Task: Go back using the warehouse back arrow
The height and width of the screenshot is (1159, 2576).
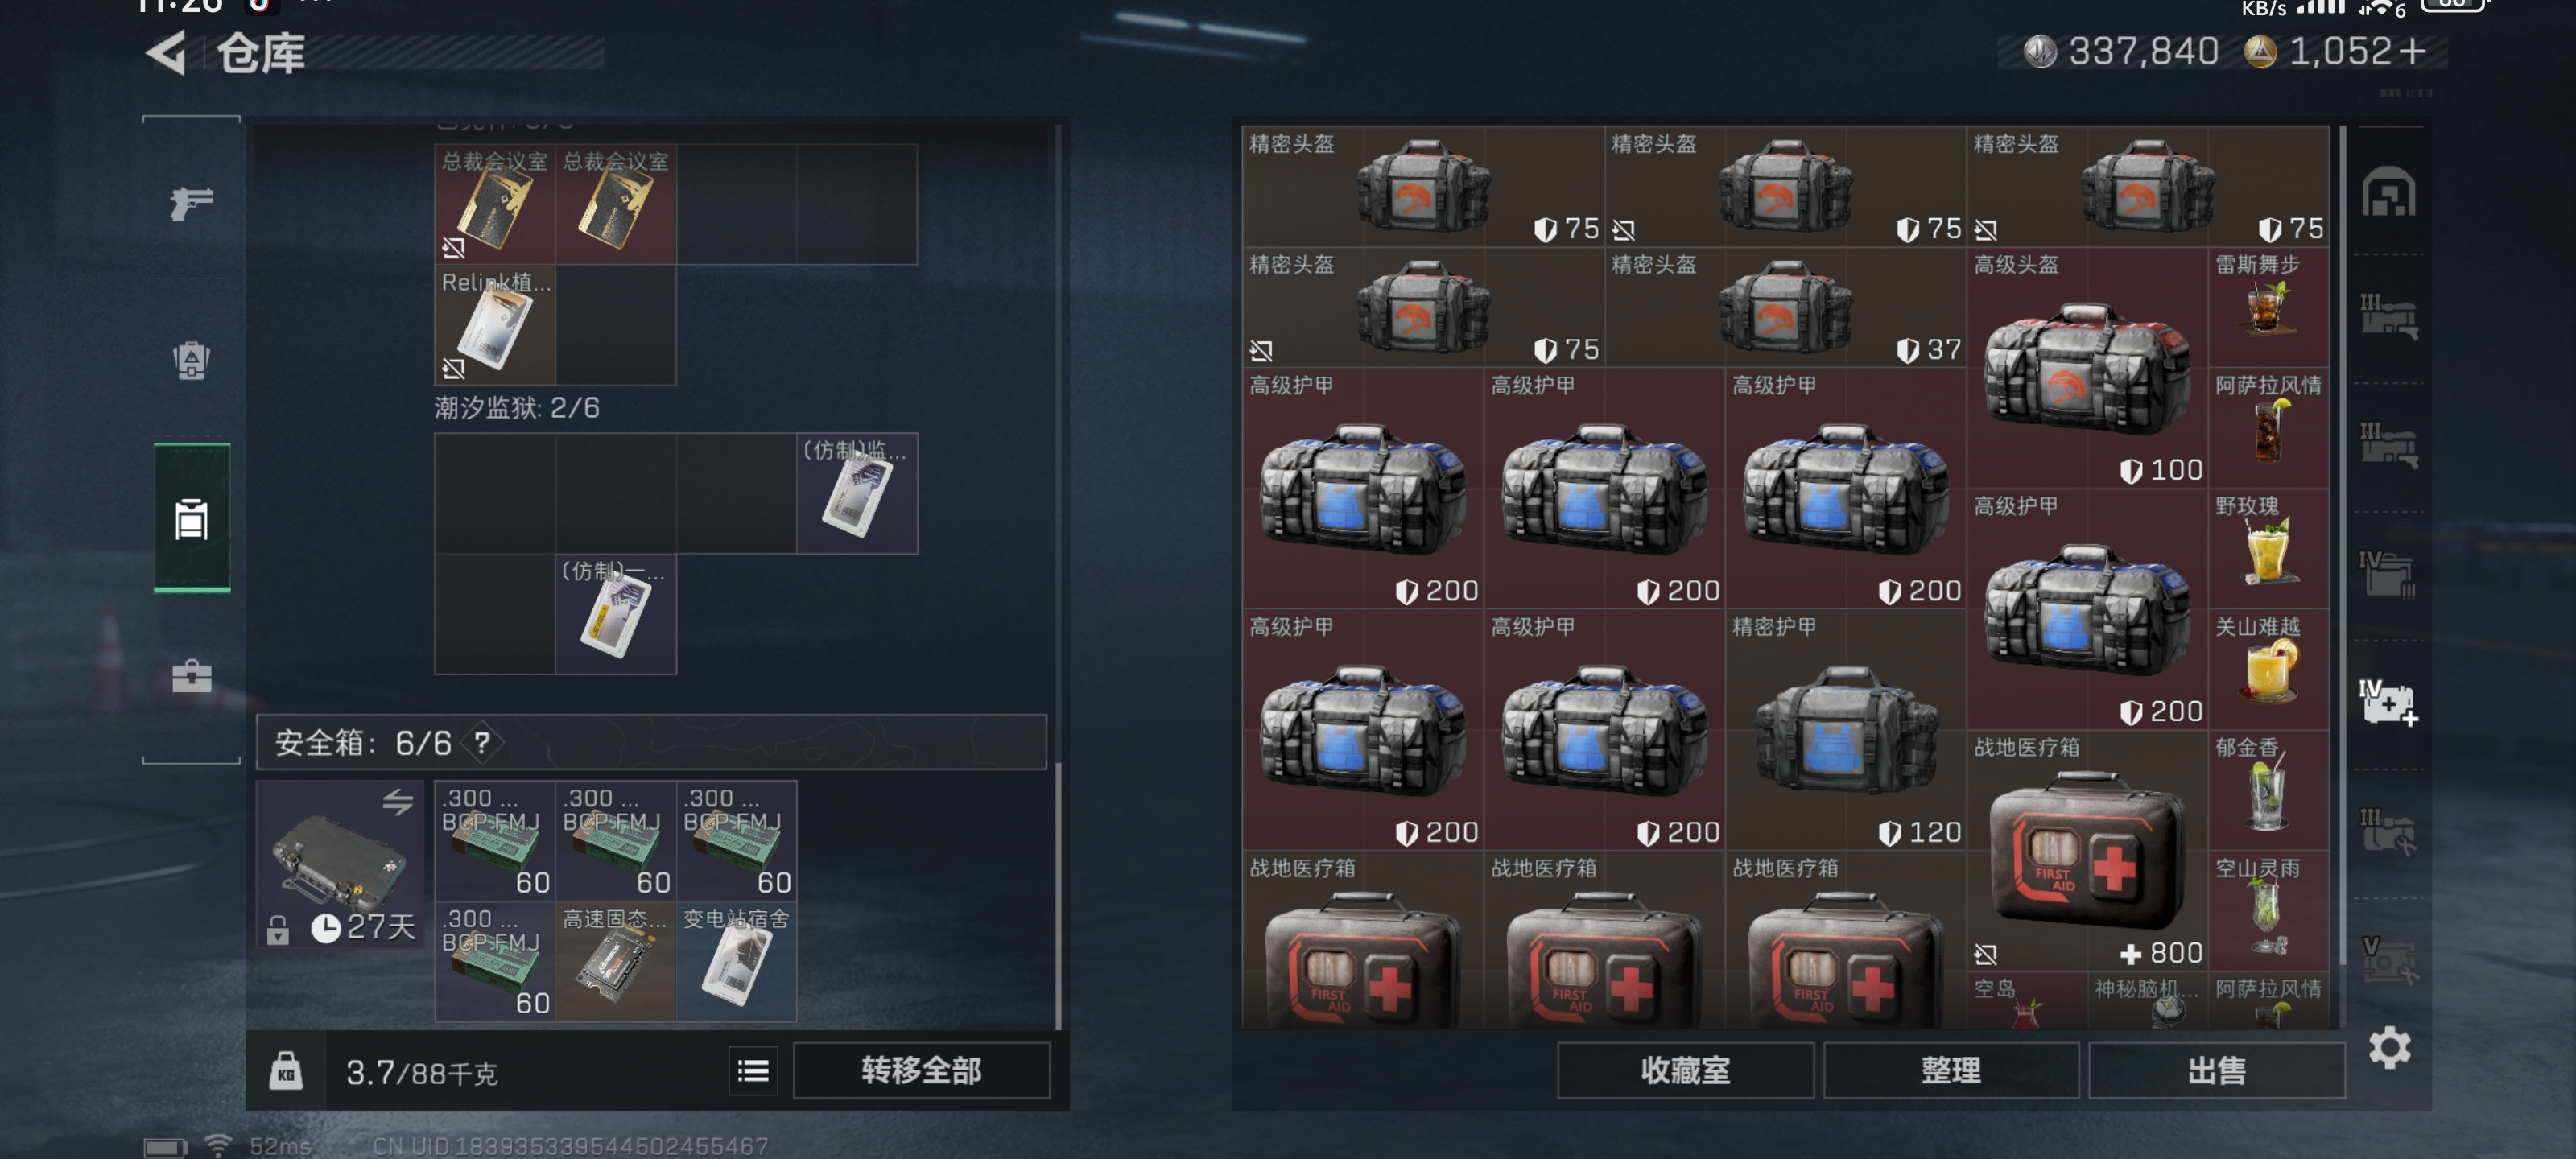Action: (167, 52)
